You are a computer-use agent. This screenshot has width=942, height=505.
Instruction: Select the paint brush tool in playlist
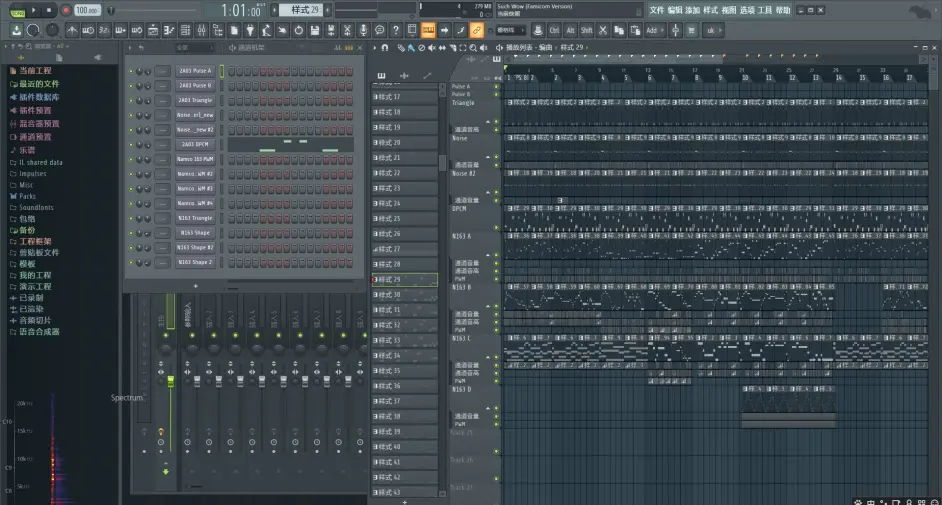point(411,47)
